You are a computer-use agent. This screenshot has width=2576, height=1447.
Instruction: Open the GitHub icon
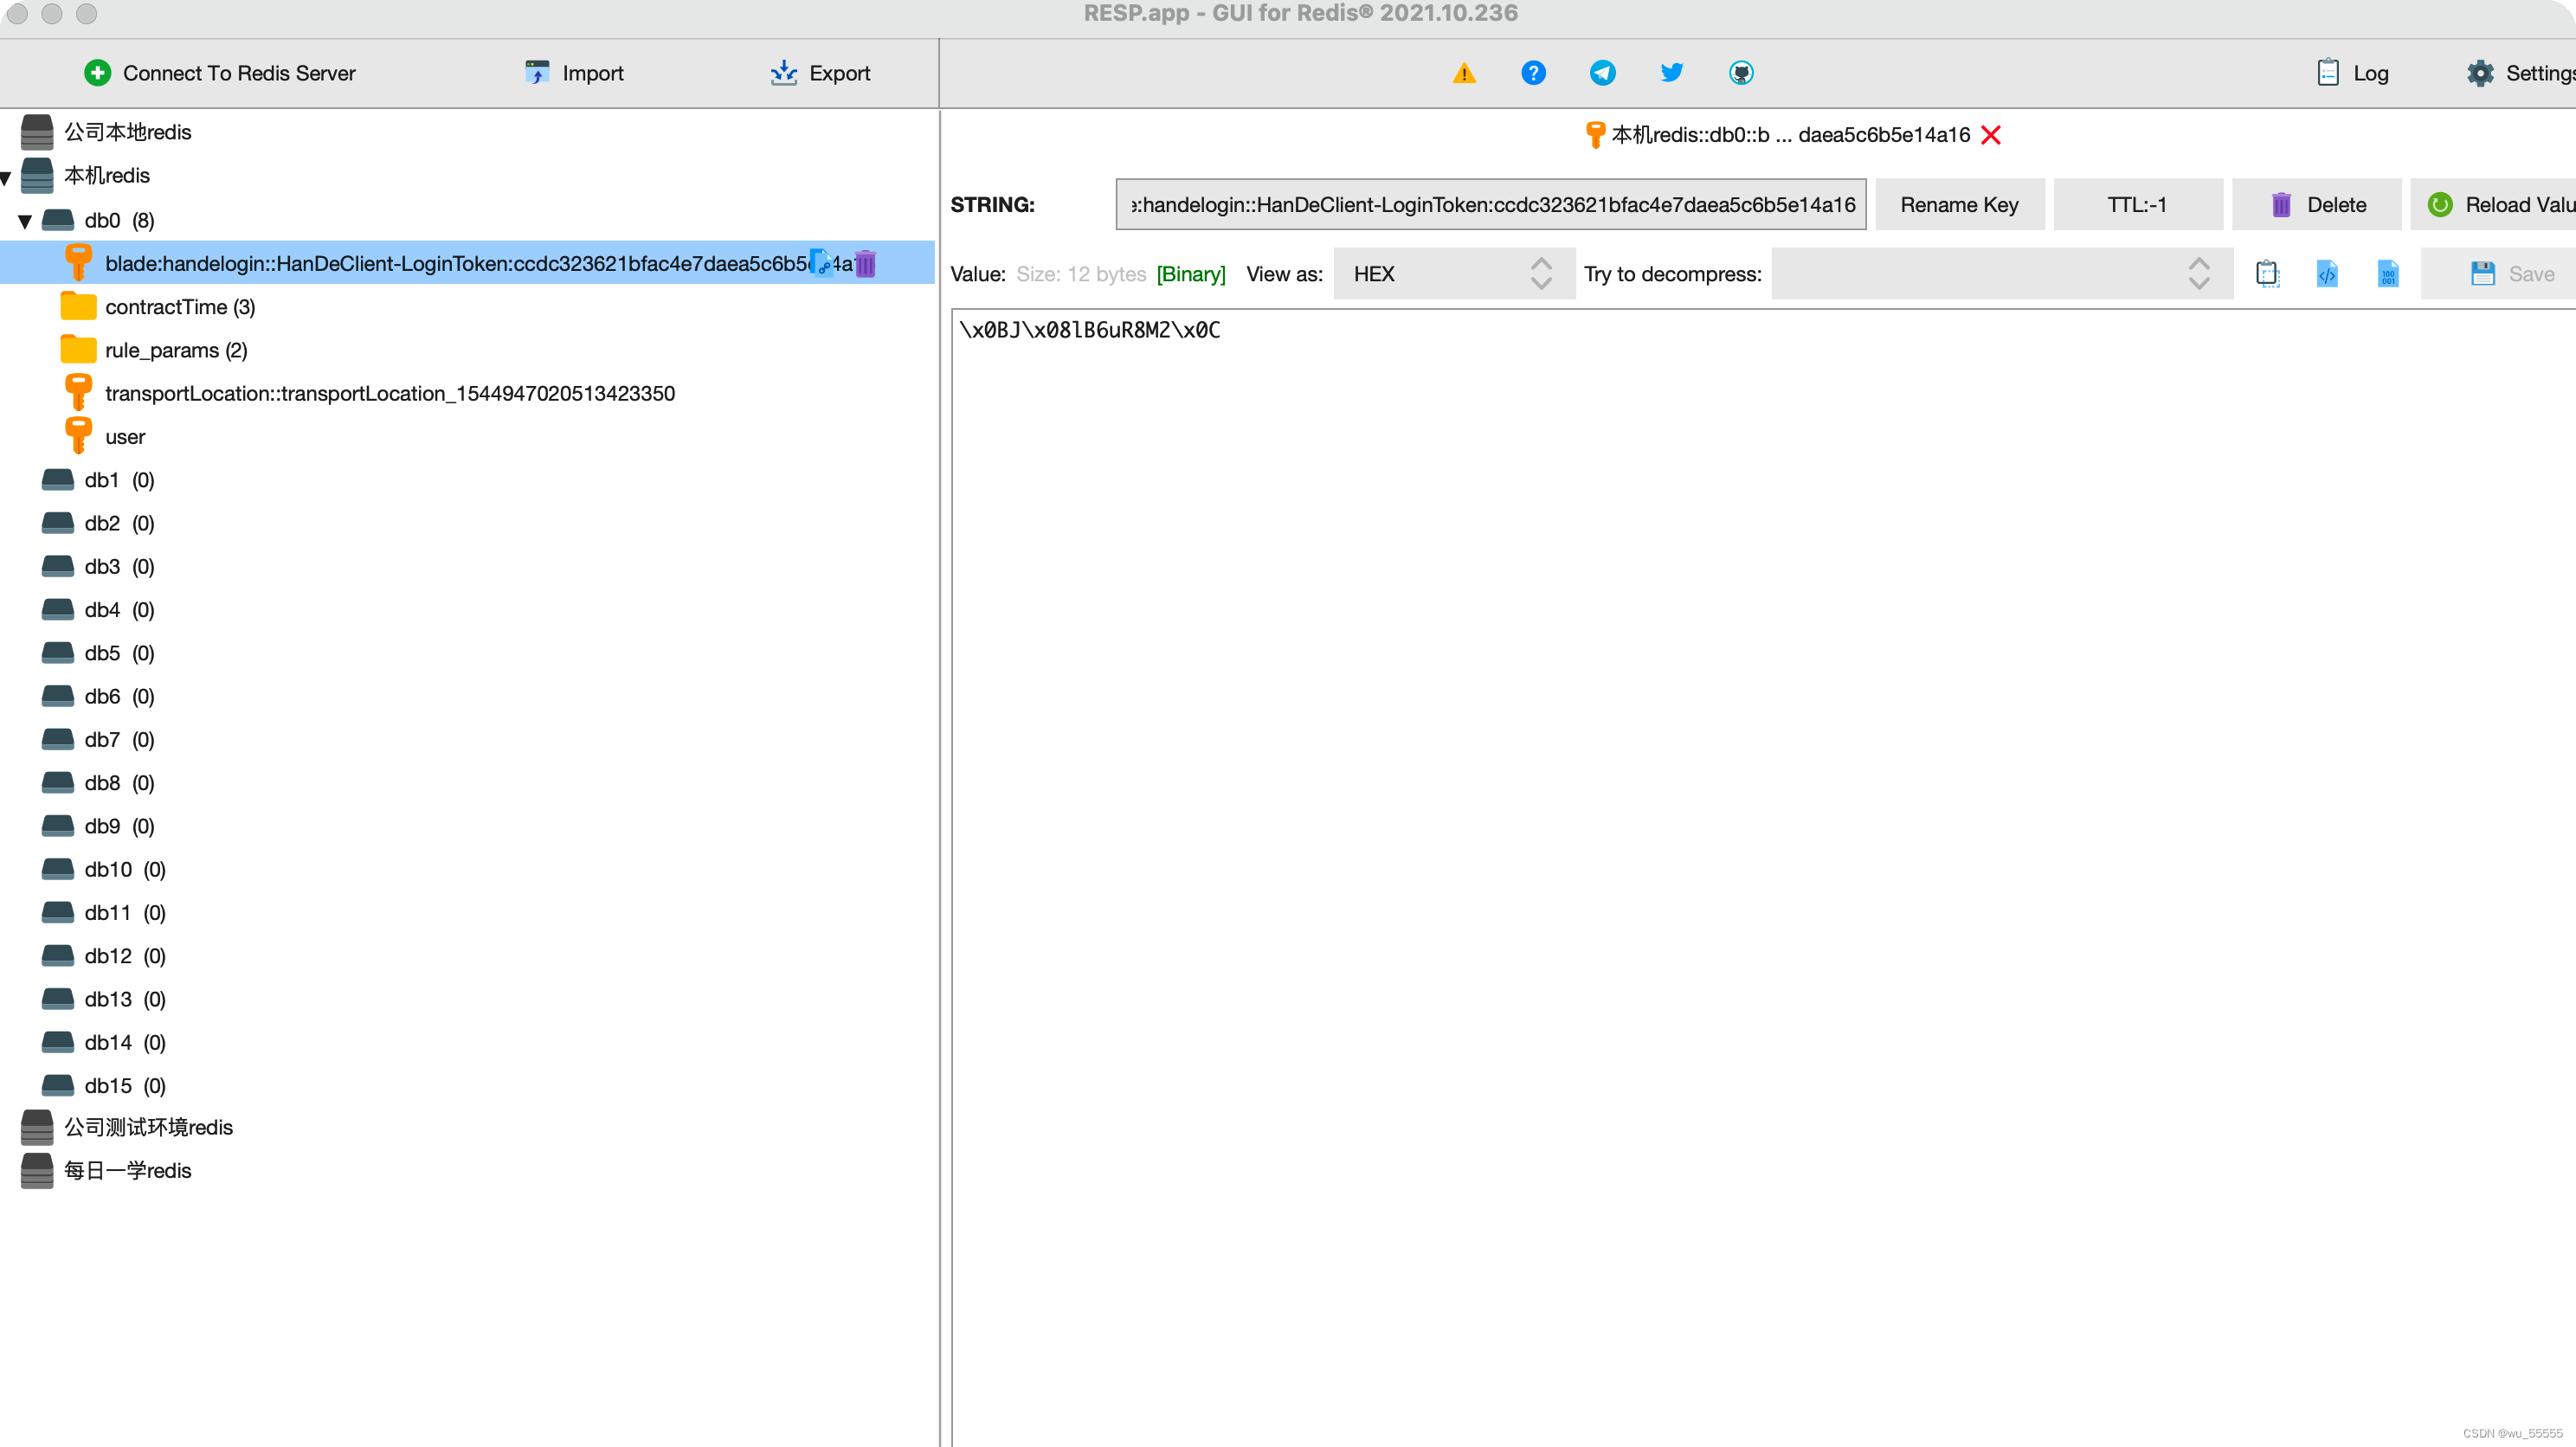[1741, 73]
